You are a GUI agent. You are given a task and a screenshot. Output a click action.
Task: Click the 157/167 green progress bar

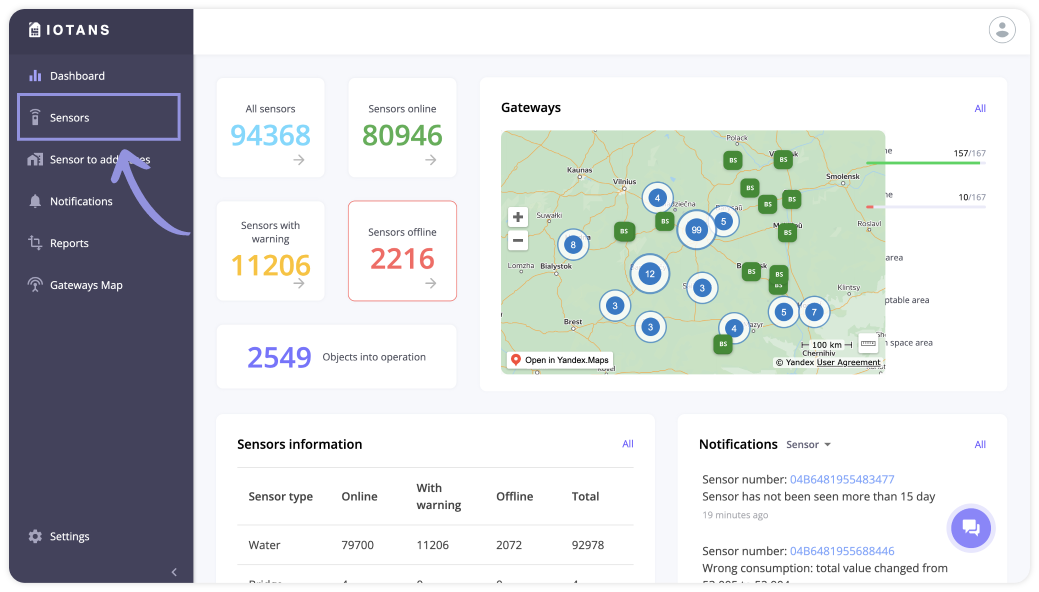point(926,162)
